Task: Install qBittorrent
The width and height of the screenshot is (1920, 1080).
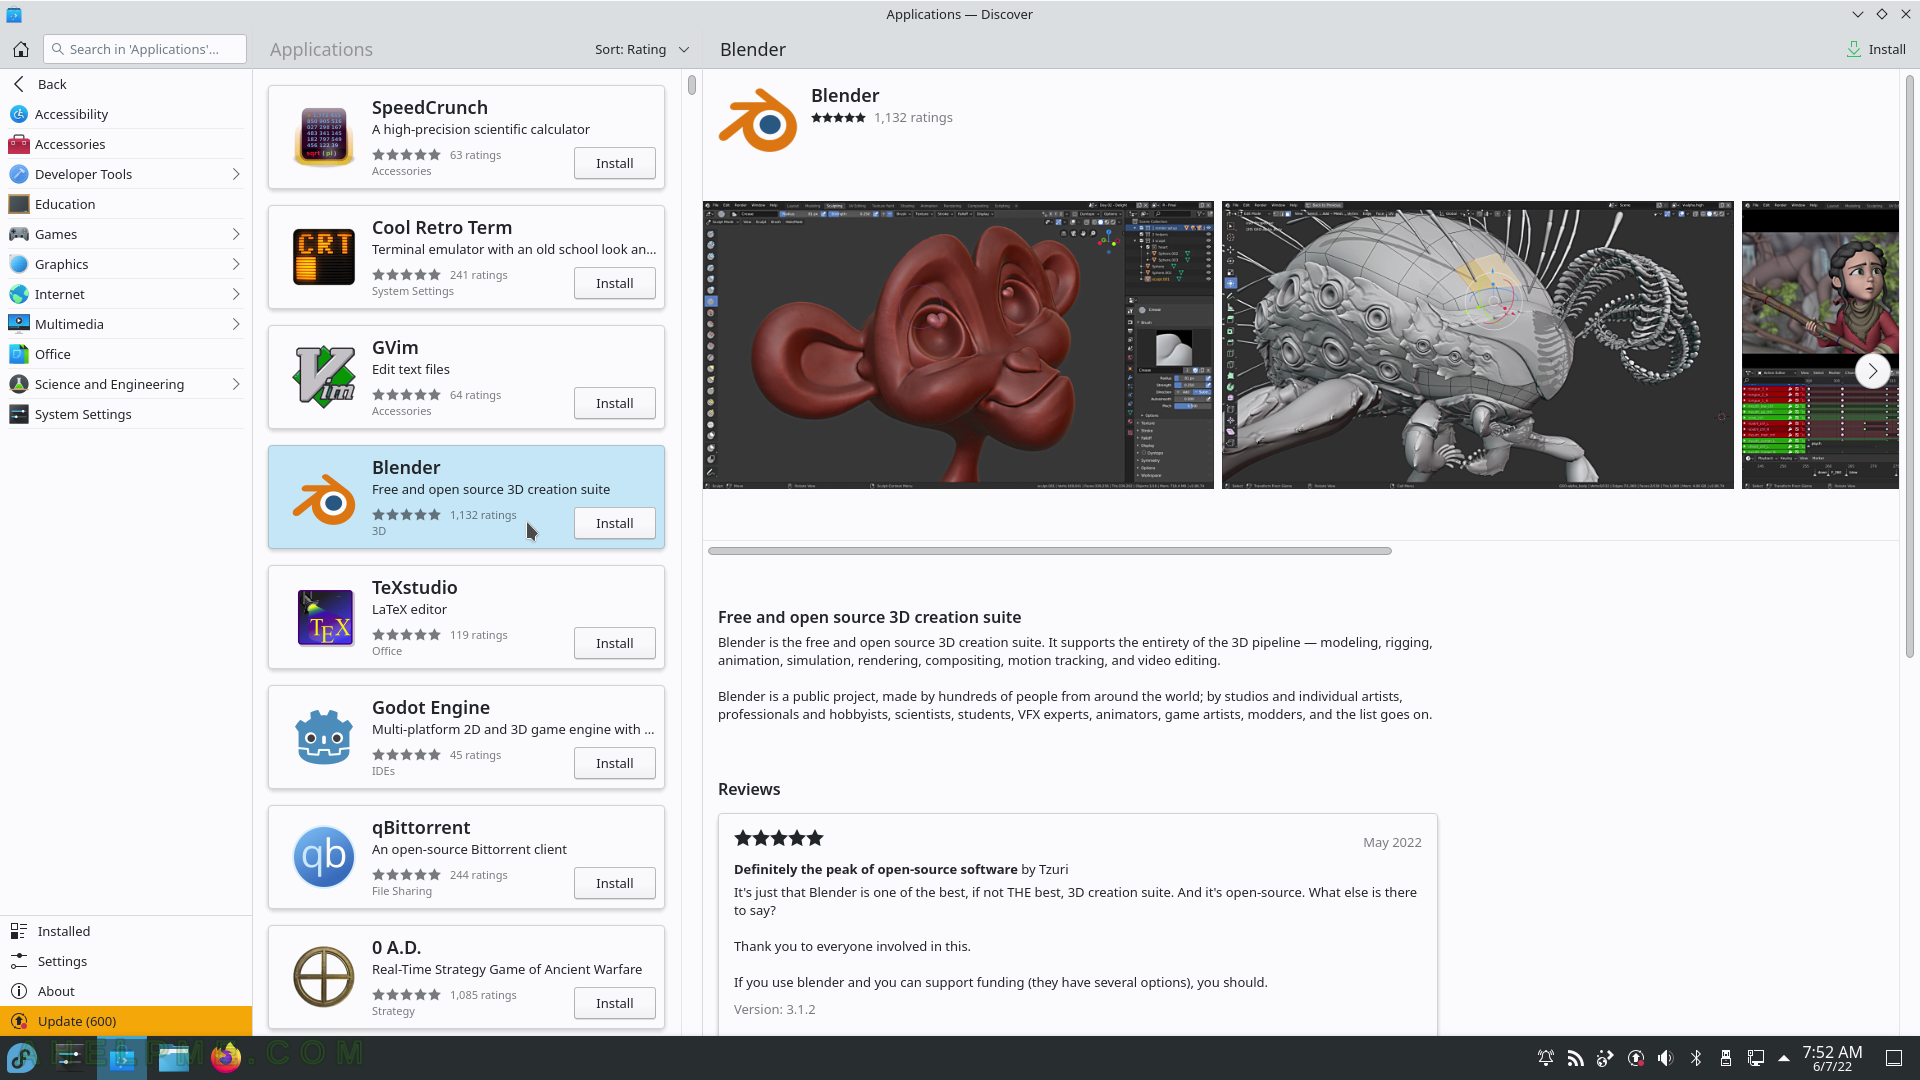Action: 614,883
